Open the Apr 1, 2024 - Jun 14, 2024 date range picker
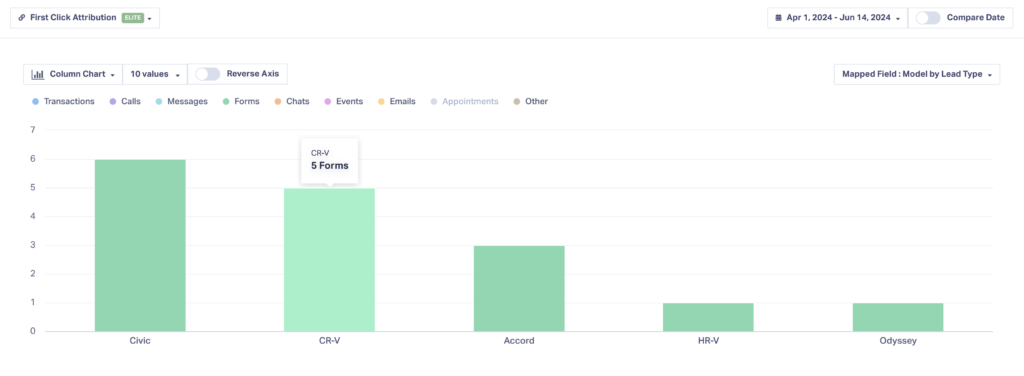 click(838, 18)
